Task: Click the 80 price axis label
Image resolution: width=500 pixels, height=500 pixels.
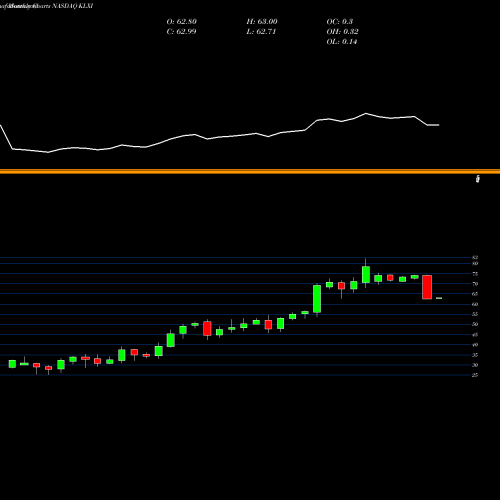Action: (x=475, y=263)
